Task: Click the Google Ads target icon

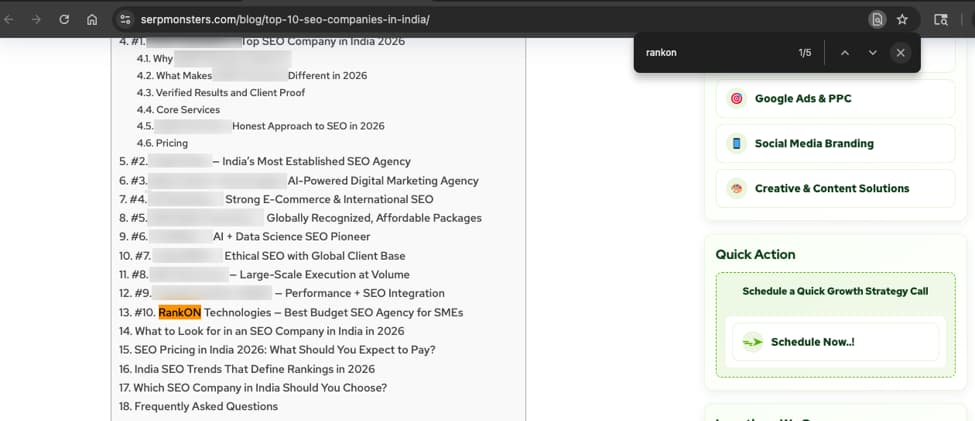Action: click(737, 98)
